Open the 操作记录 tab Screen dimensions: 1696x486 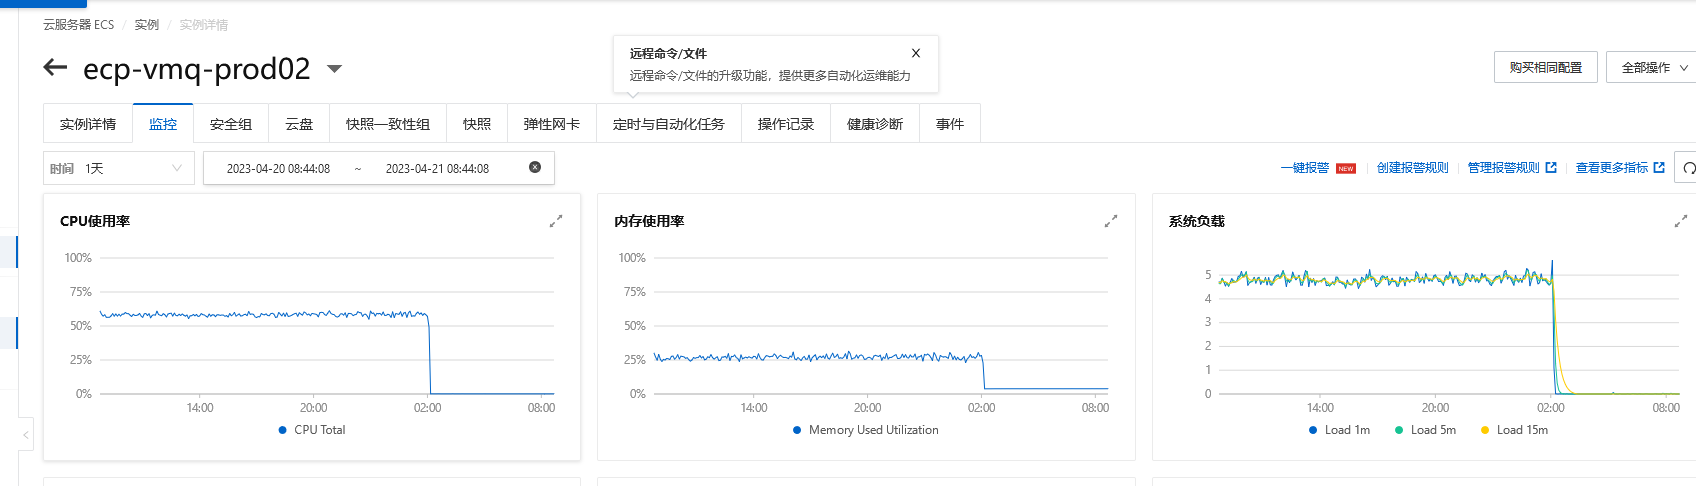point(786,124)
